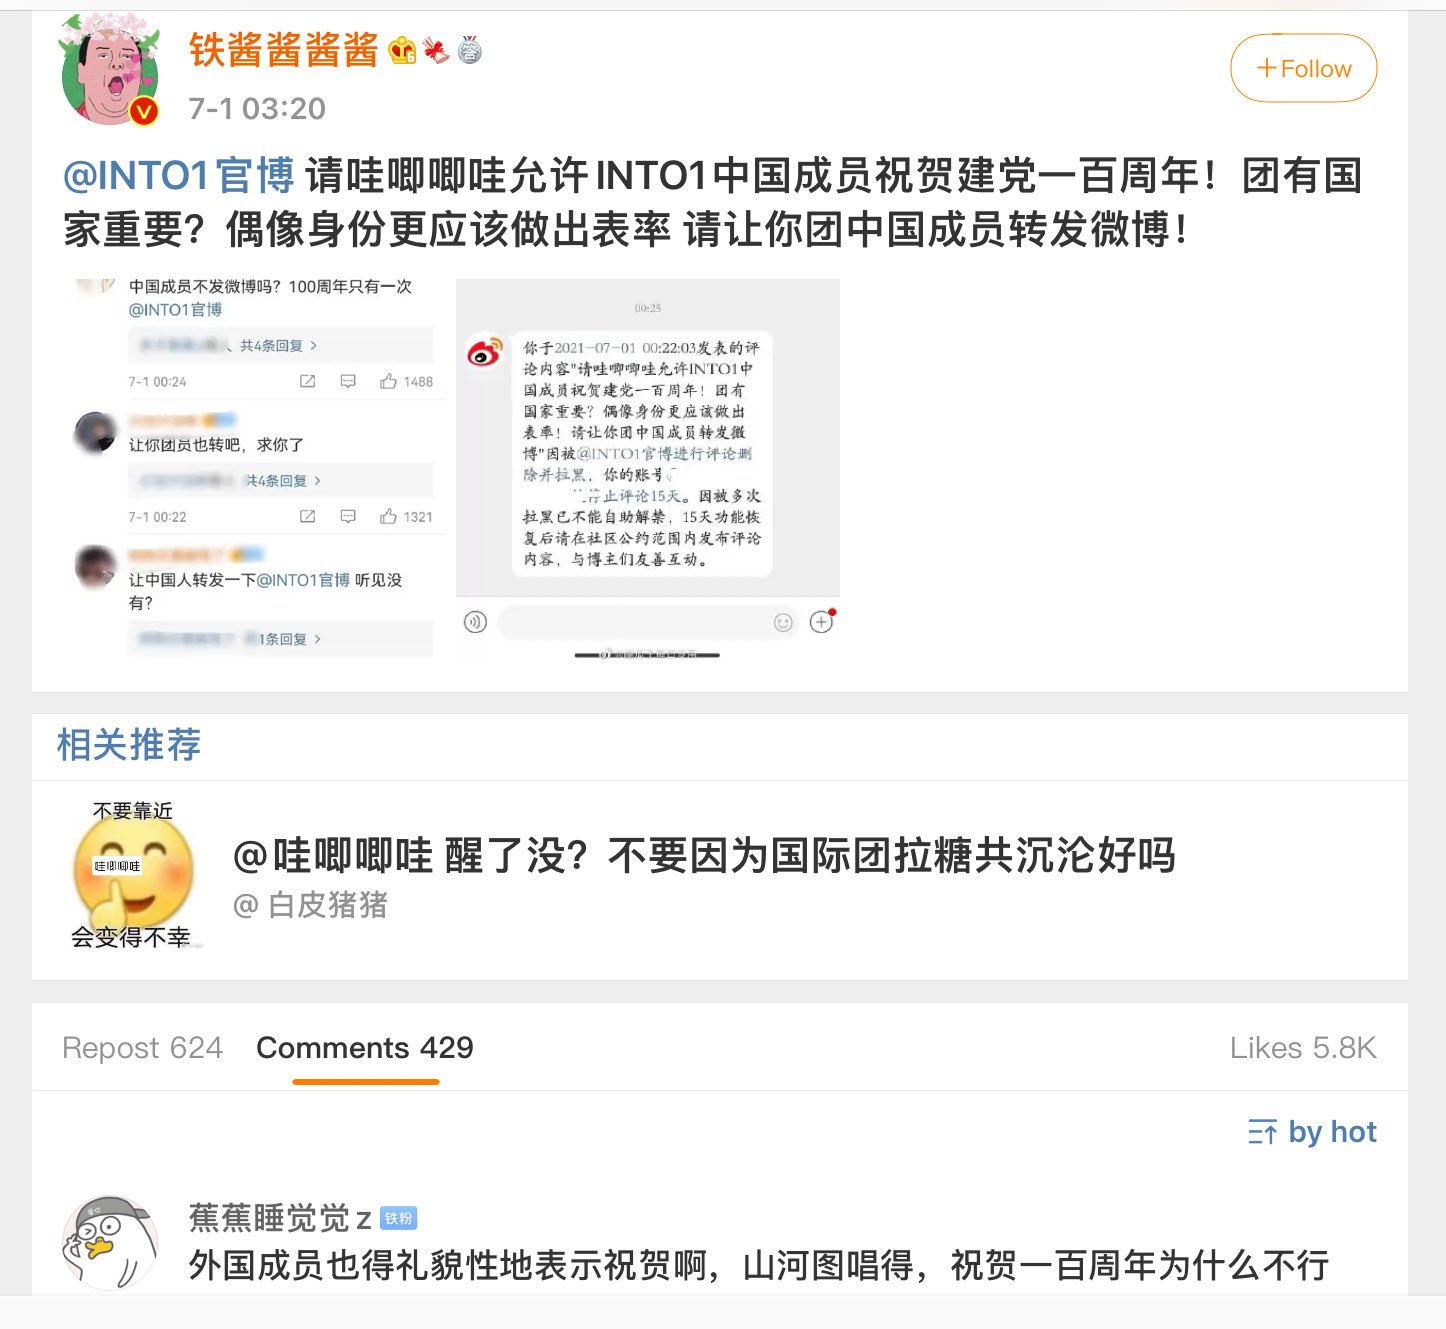1446x1329 pixels.
Task: Open the by hot sorting dropdown
Action: click(1312, 1132)
